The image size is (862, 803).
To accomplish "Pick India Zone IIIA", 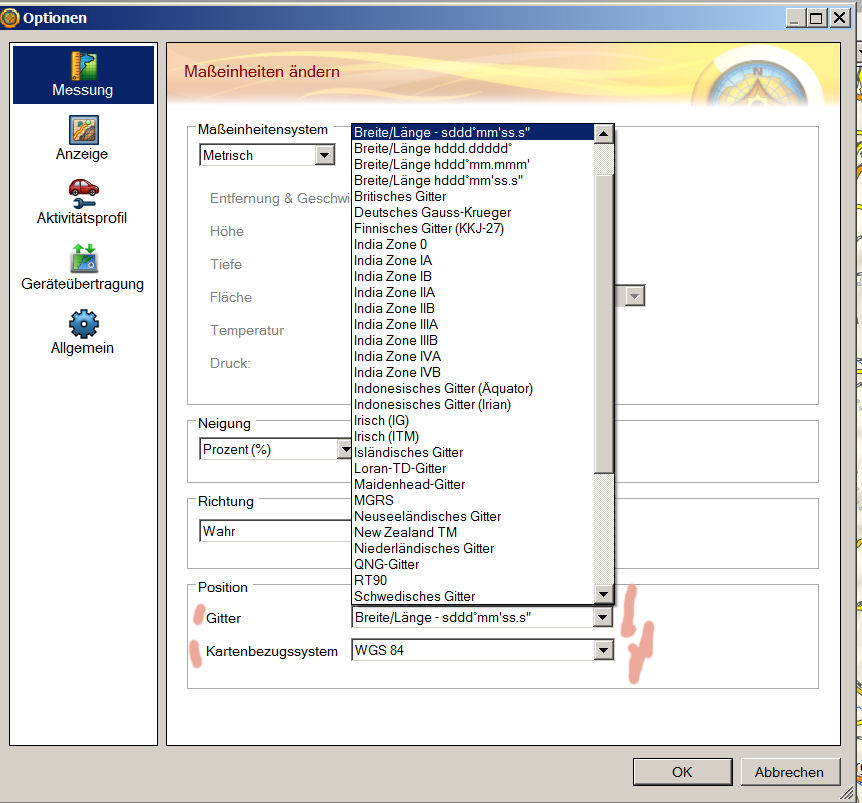I will tap(473, 324).
